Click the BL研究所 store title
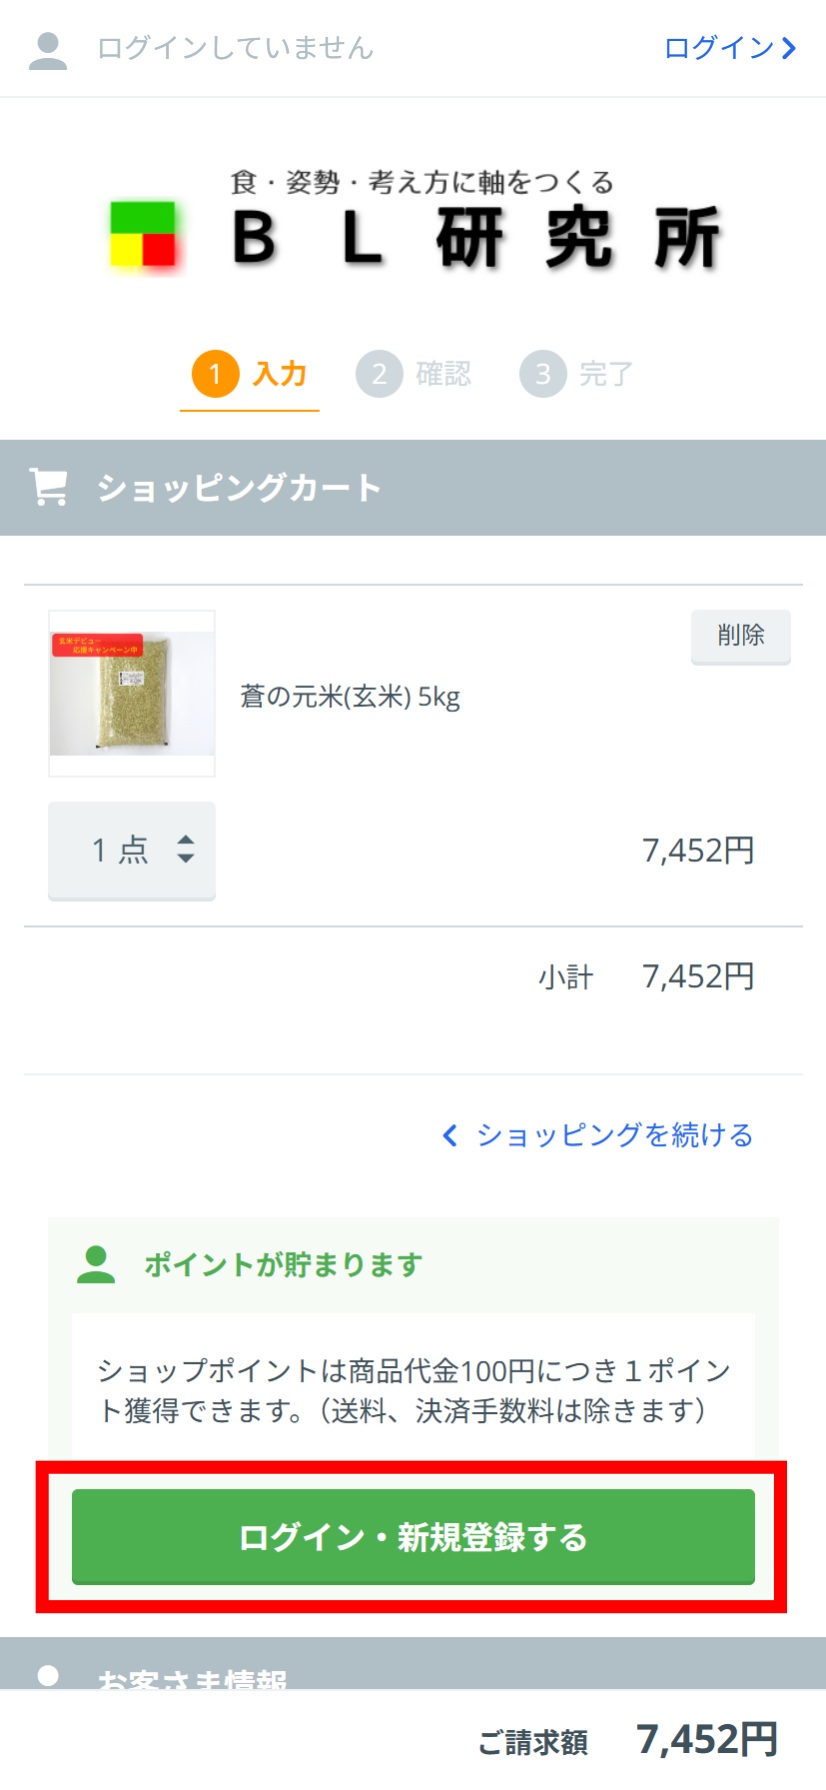This screenshot has height=1790, width=826. point(475,238)
